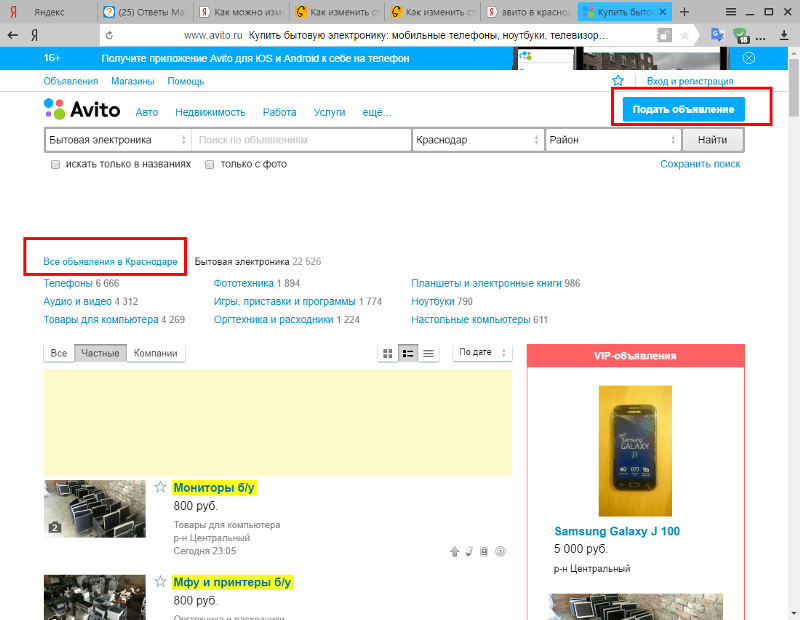Open the Телефоны category link
The height and width of the screenshot is (620, 800).
(68, 283)
